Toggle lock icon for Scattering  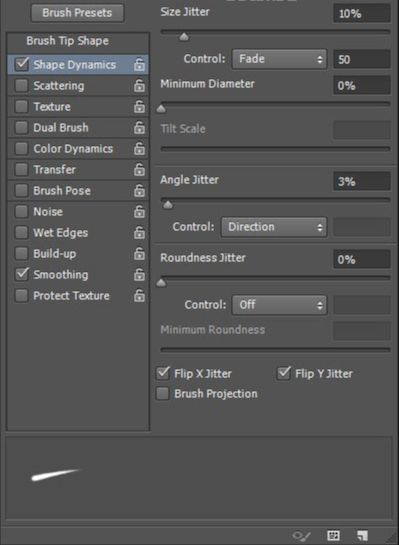pyautogui.click(x=139, y=86)
